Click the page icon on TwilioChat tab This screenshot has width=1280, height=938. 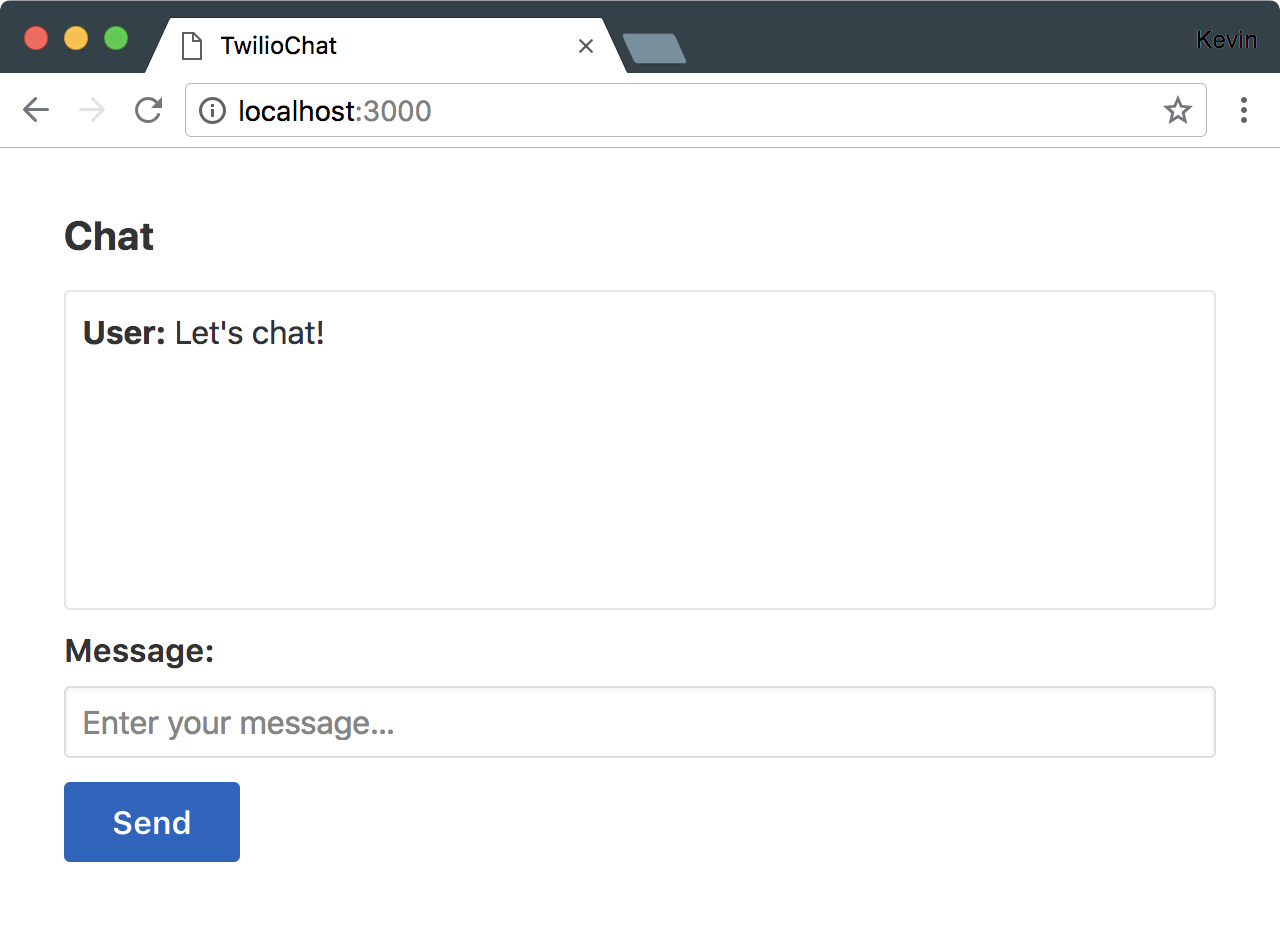tap(192, 46)
